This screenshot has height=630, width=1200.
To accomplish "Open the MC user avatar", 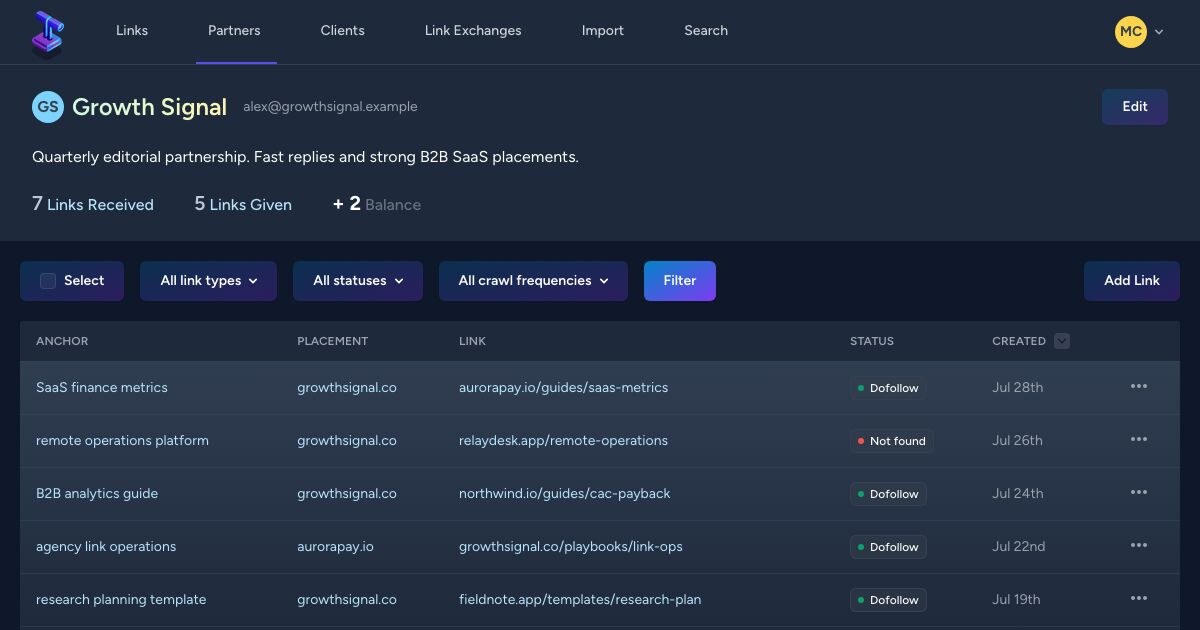I will point(1131,31).
